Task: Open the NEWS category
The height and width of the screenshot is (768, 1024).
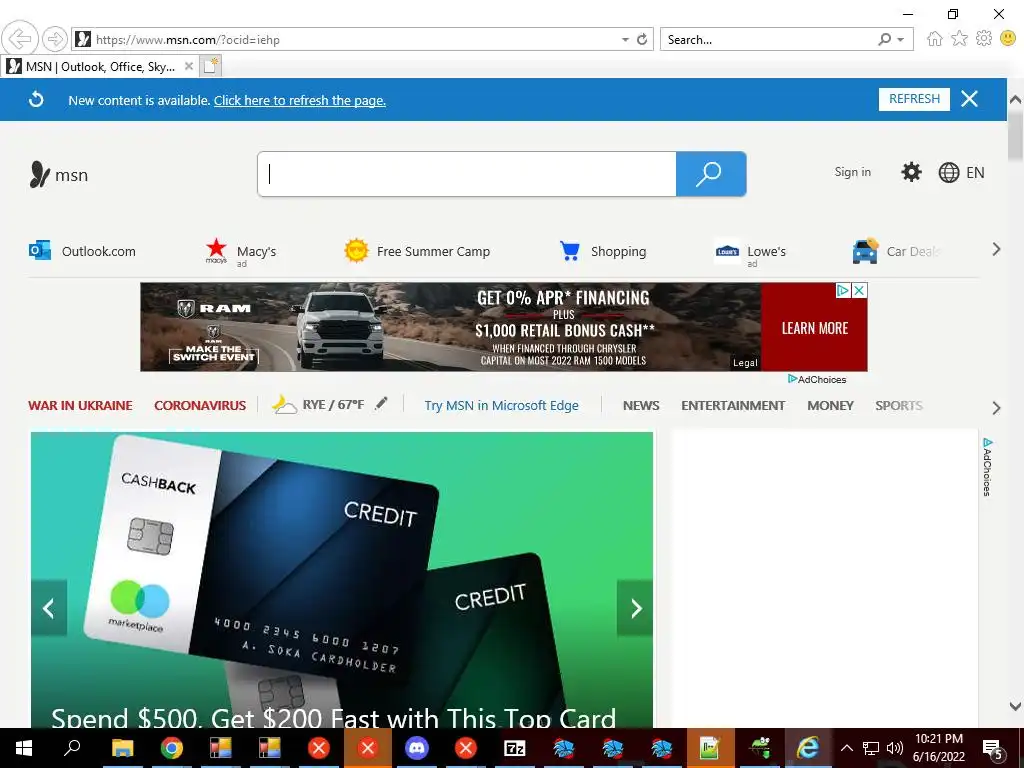Action: tap(641, 406)
